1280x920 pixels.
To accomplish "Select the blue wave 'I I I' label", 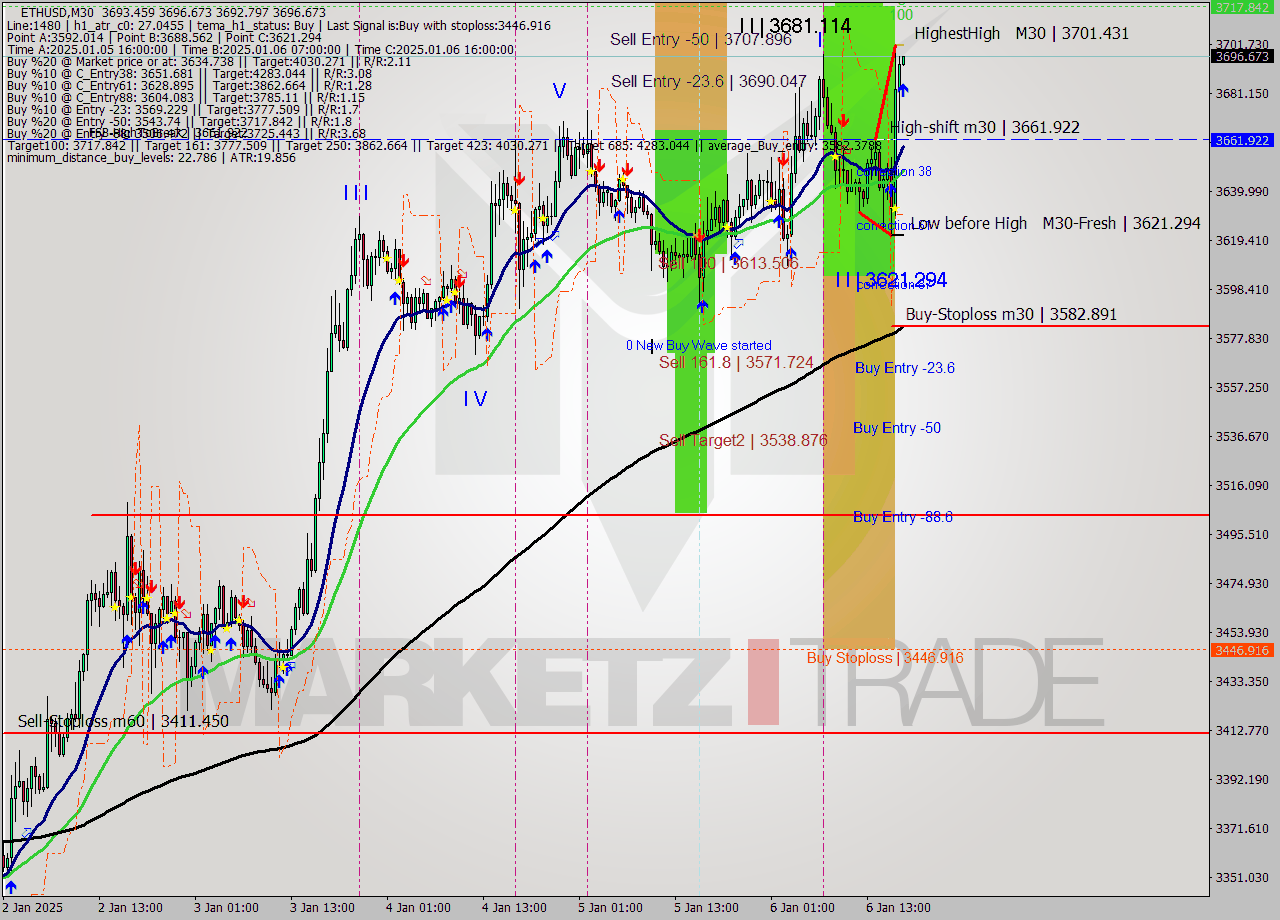I will click(355, 193).
